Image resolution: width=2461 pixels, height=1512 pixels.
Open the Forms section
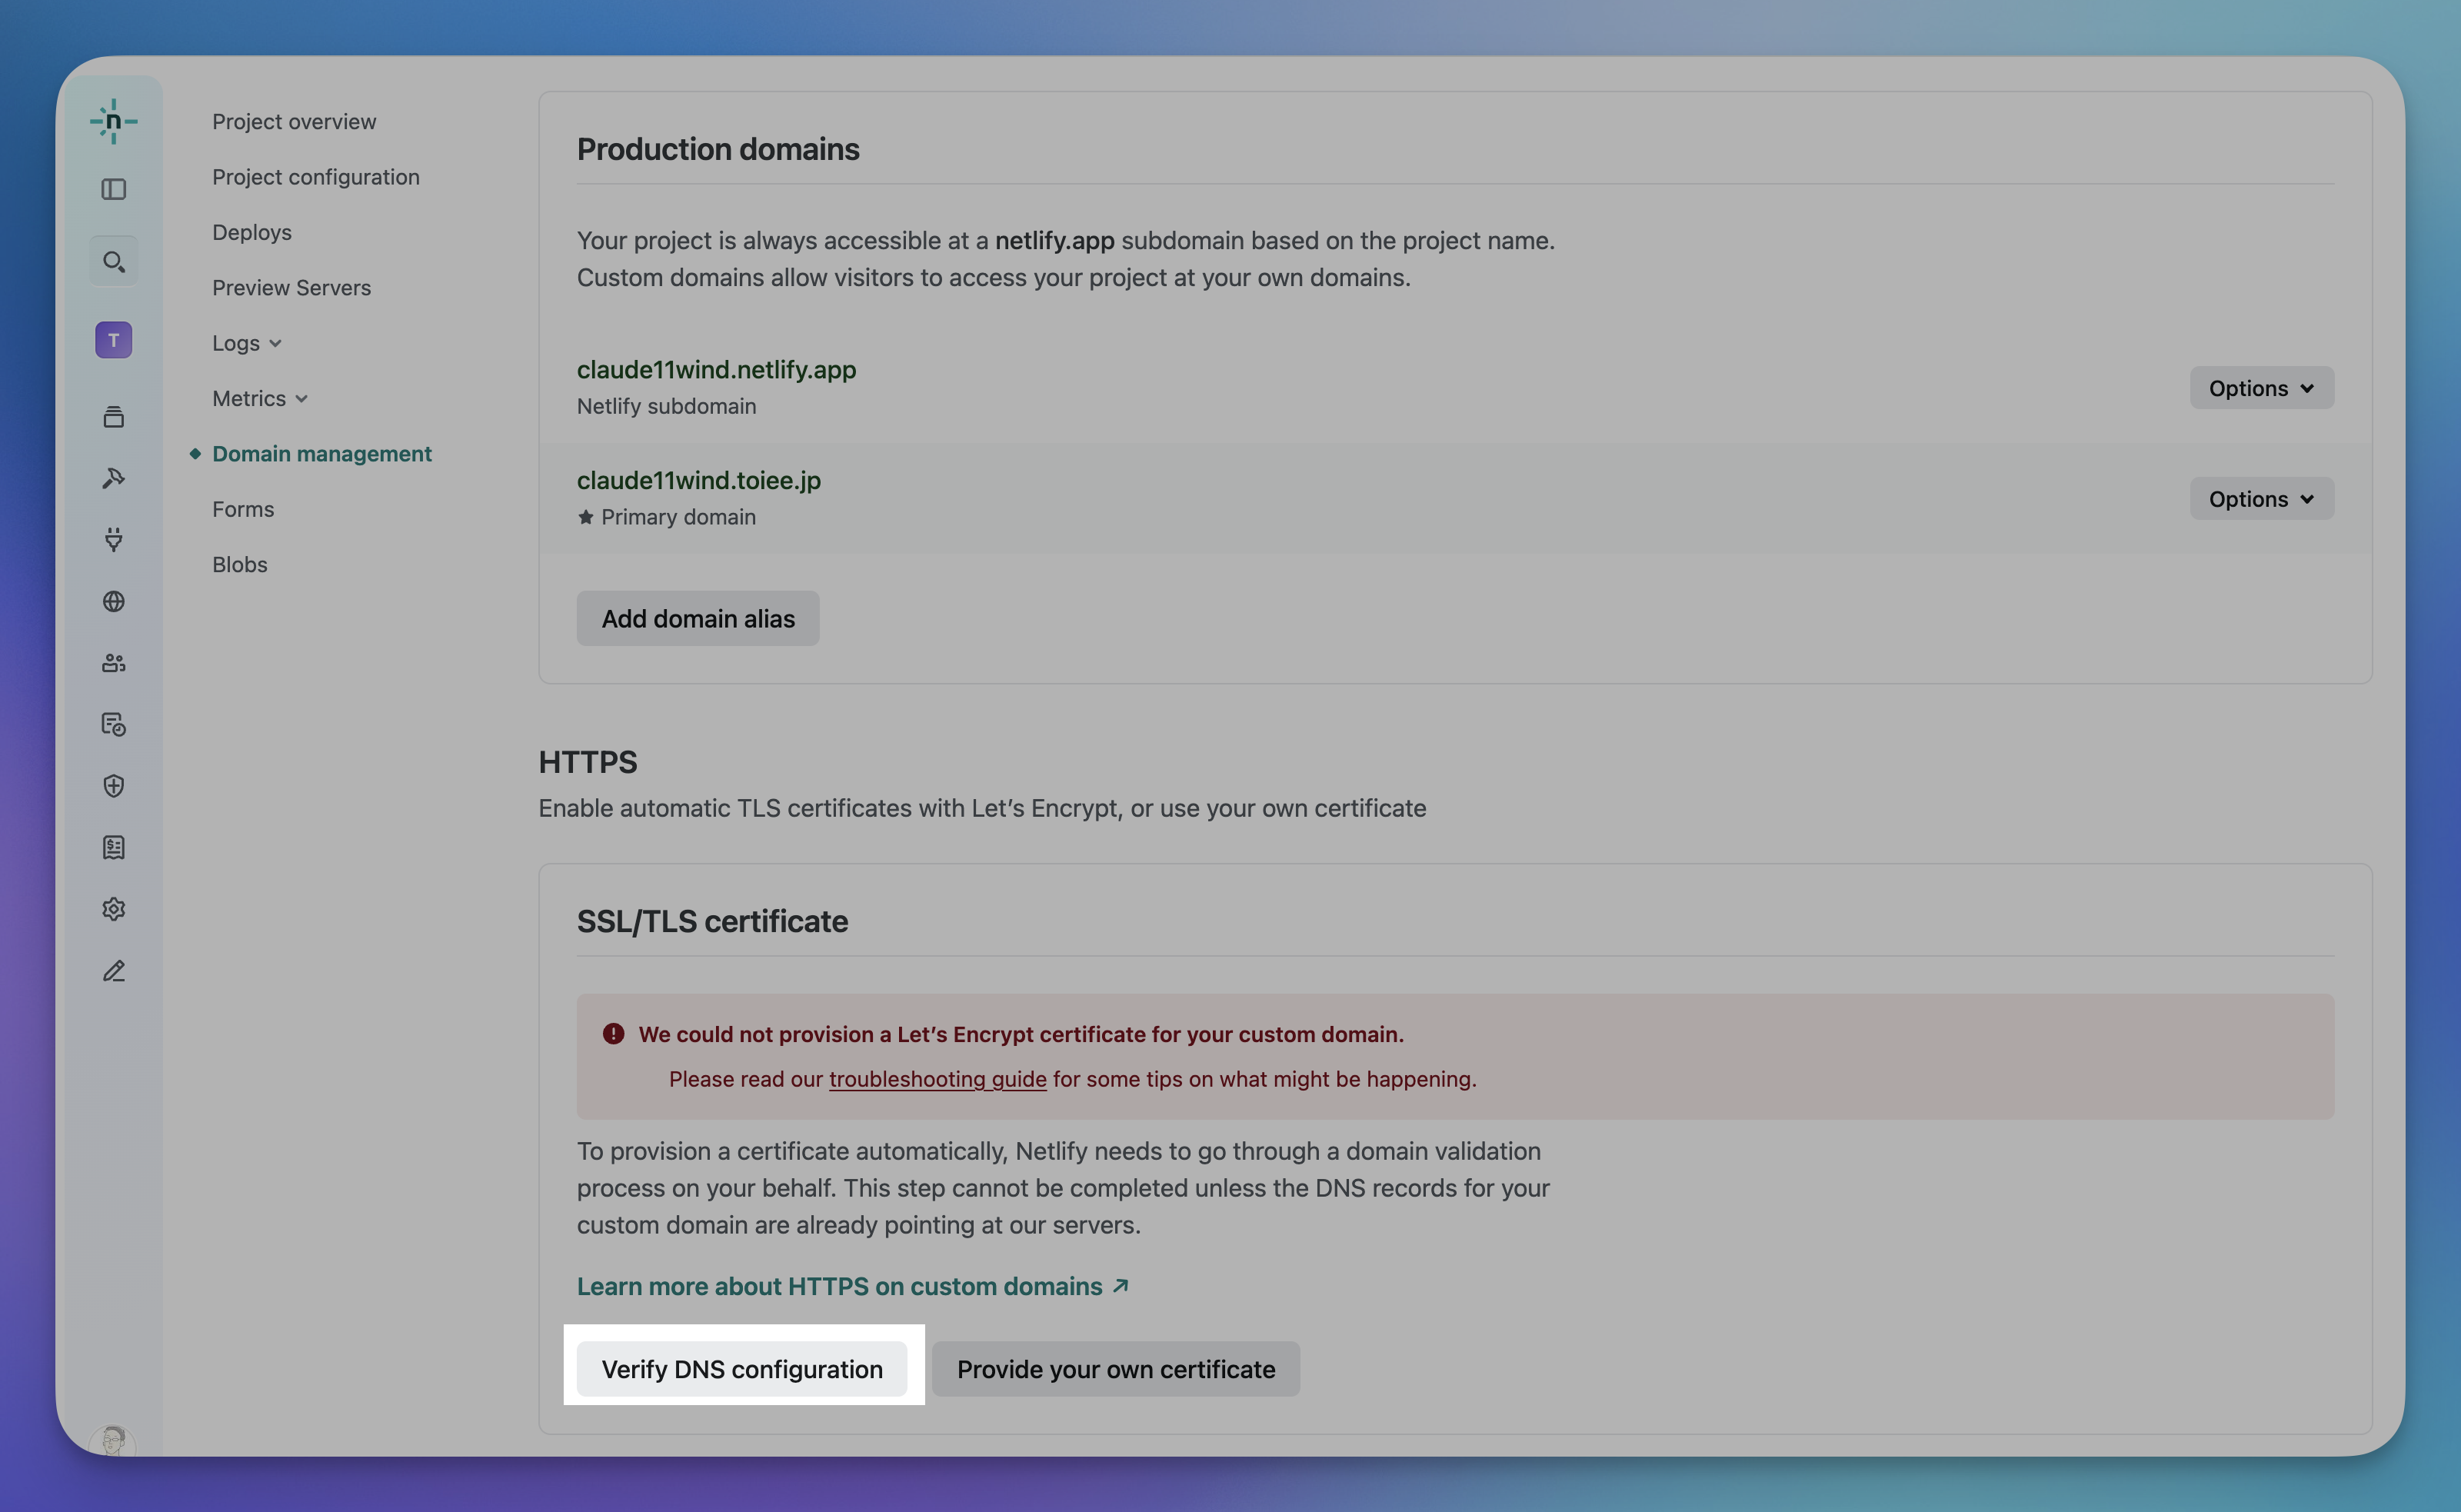(x=243, y=509)
